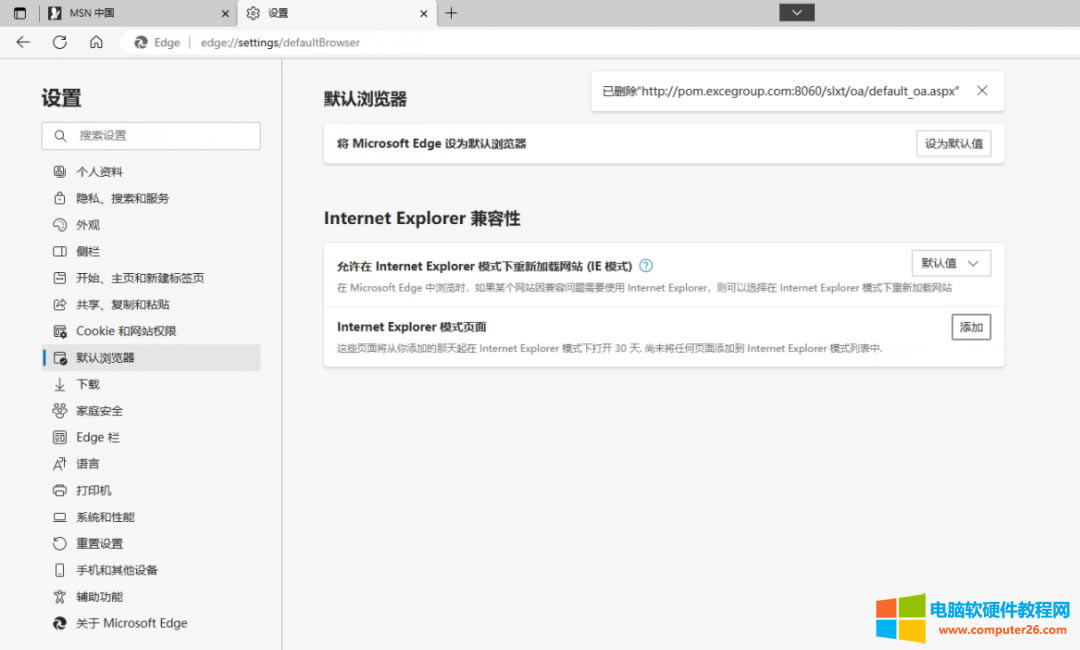Click 设为默认值 to make Edge default
The width and height of the screenshot is (1080, 650).
[x=953, y=143]
